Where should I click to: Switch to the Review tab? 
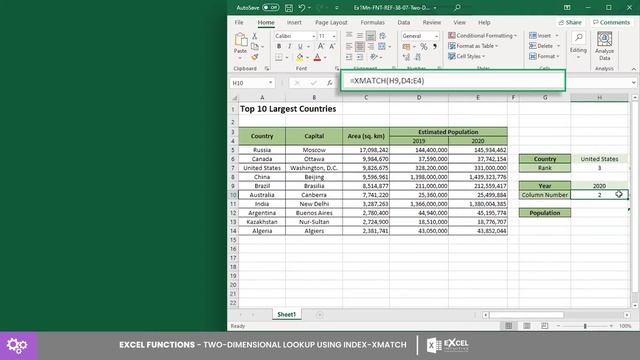coord(431,22)
